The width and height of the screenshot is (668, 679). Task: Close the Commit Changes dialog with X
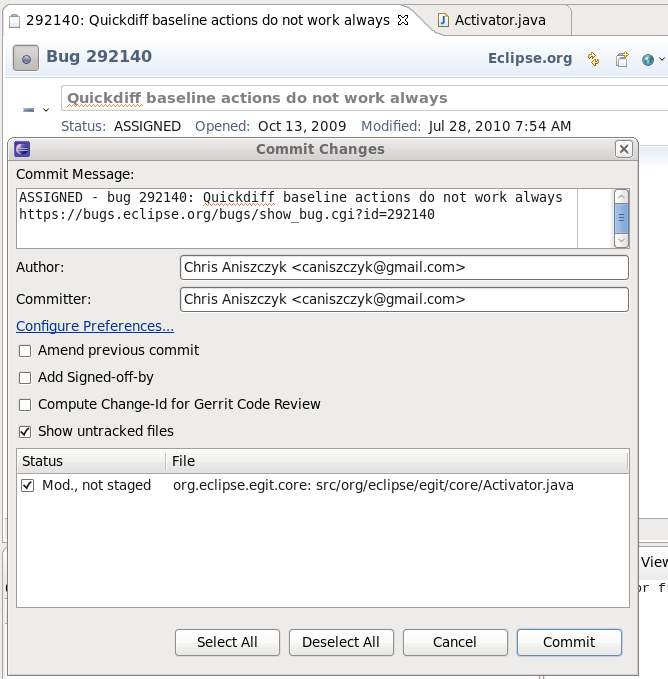[623, 149]
